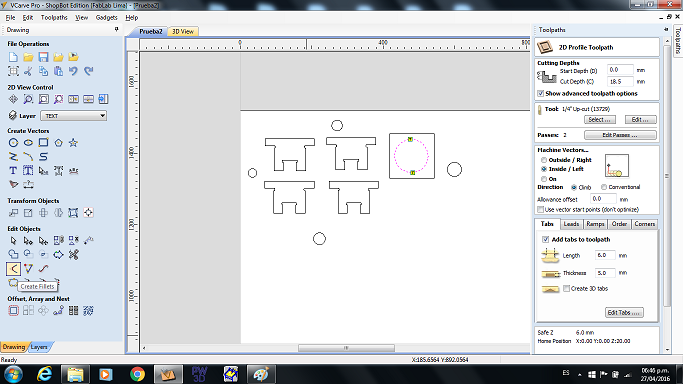Toggle Use vector start points checkbox
683x384 pixels.
point(541,210)
